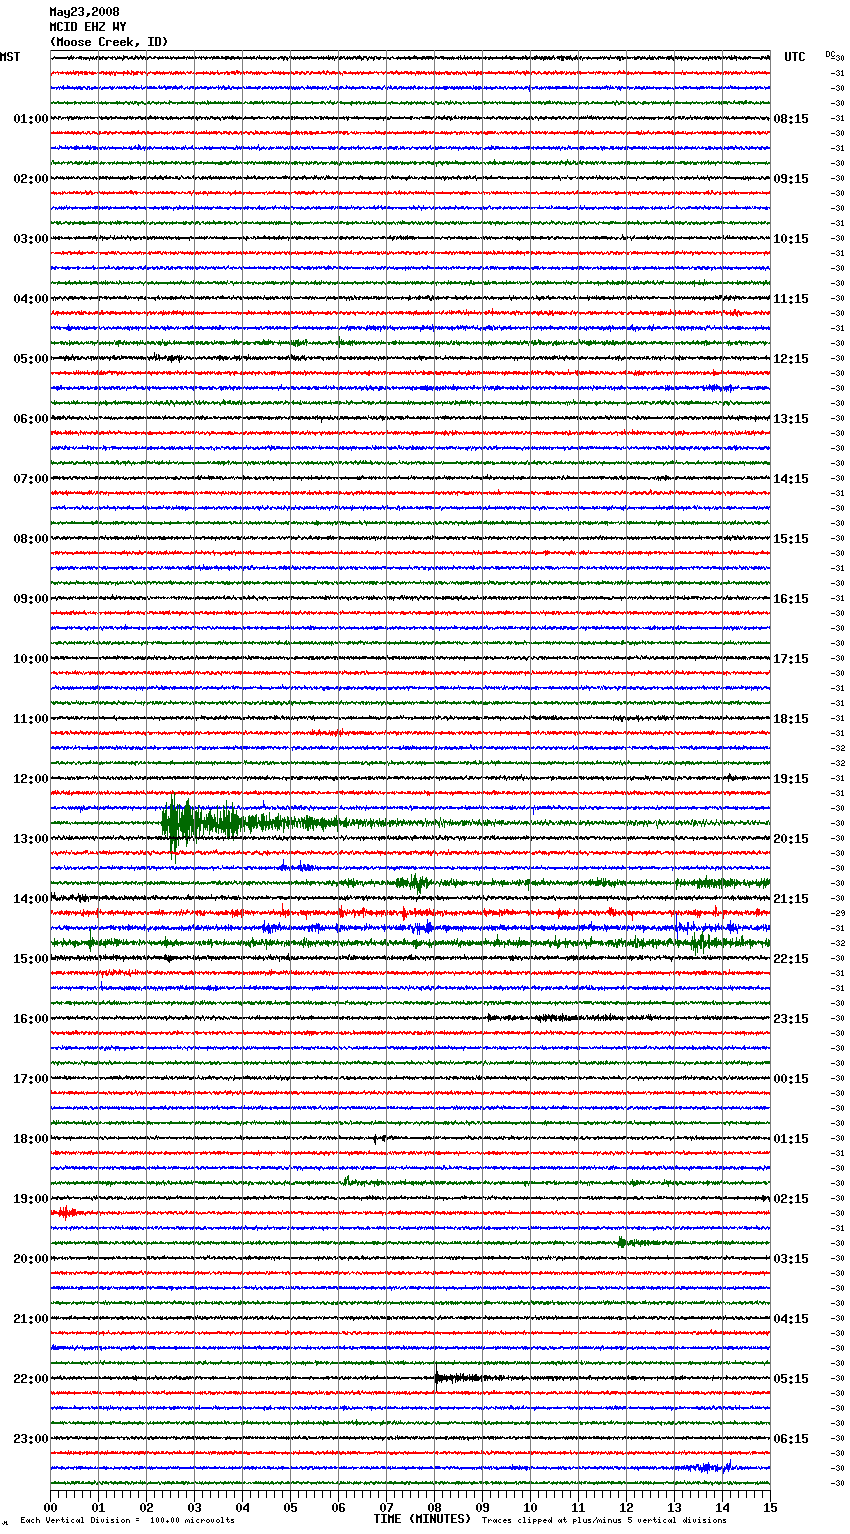850x1534 pixels.
Task: Select the 20:00 MST time label
Action: pyautogui.click(x=31, y=1259)
